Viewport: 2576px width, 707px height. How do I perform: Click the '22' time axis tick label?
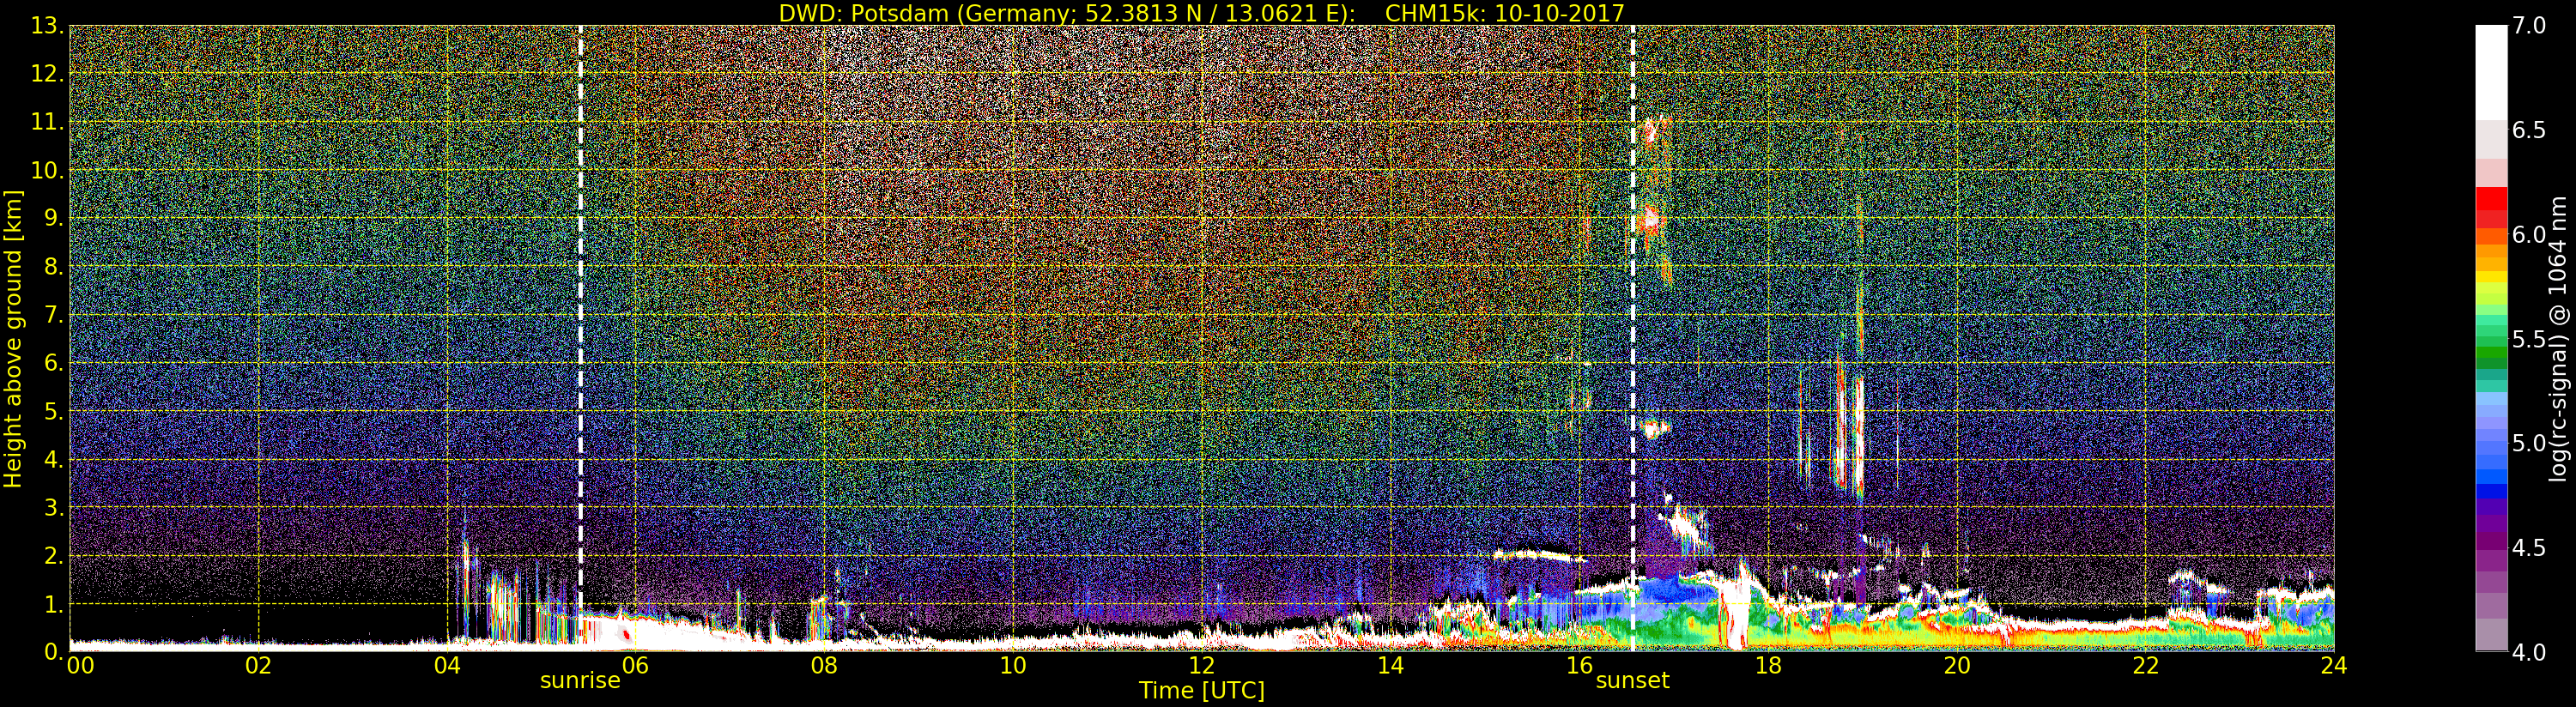2145,666
